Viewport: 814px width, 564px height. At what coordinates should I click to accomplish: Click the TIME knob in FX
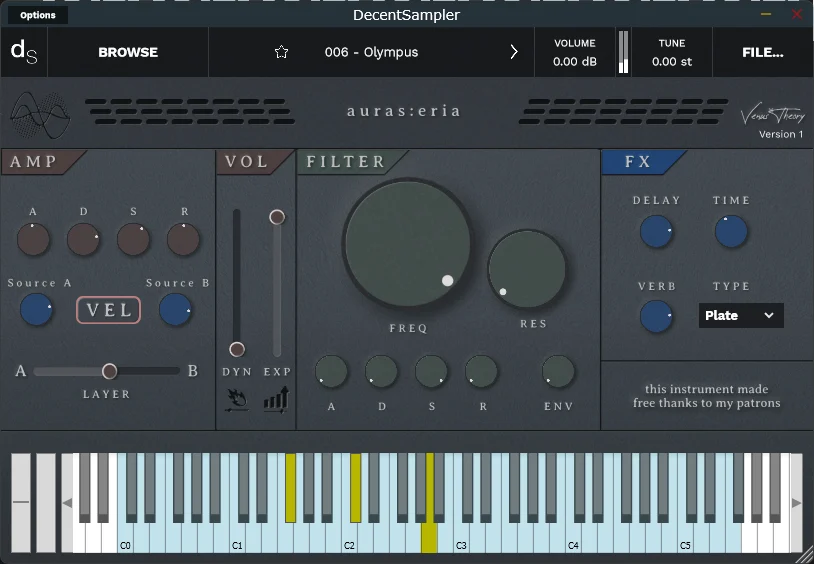731,232
